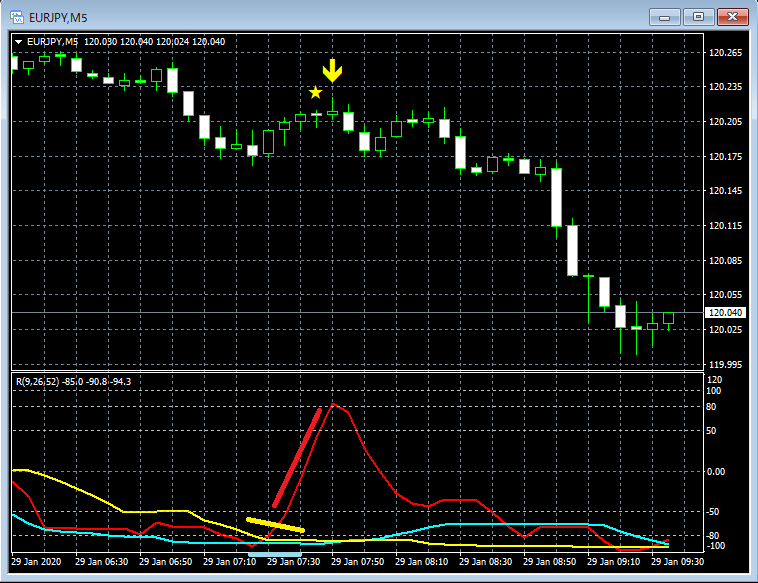Click the 29 Jan 09:30 time label

pos(677,562)
